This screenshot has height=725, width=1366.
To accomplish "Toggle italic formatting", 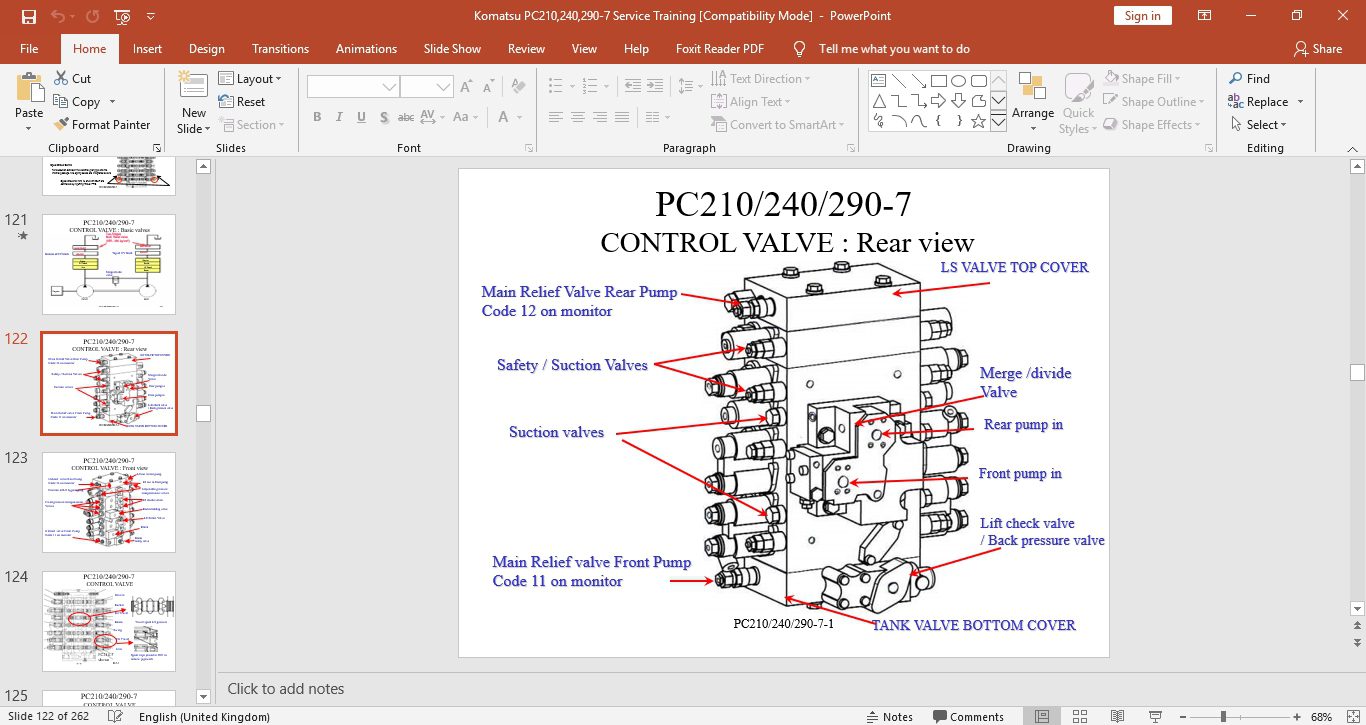I will click(x=339, y=117).
